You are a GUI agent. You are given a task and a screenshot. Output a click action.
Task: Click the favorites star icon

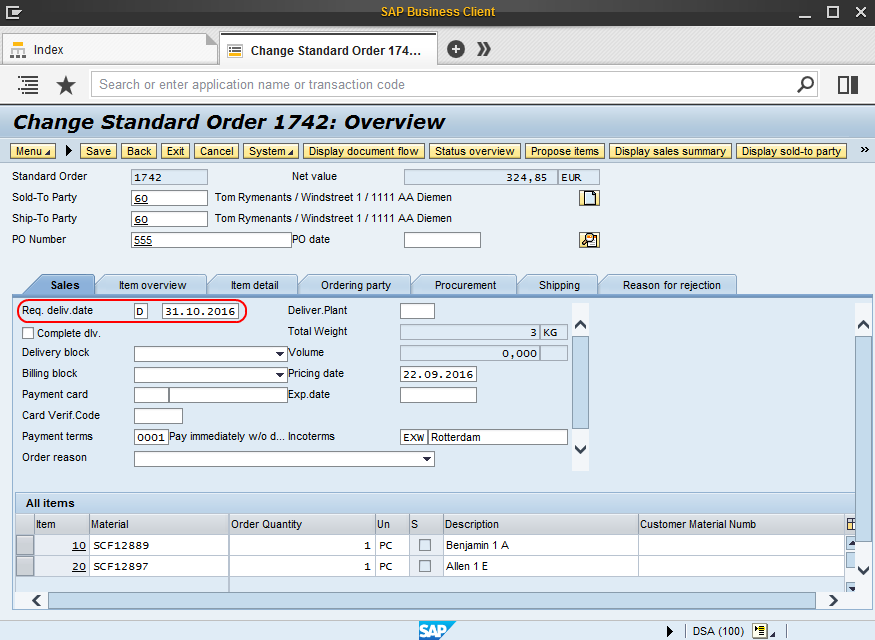[x=66, y=85]
